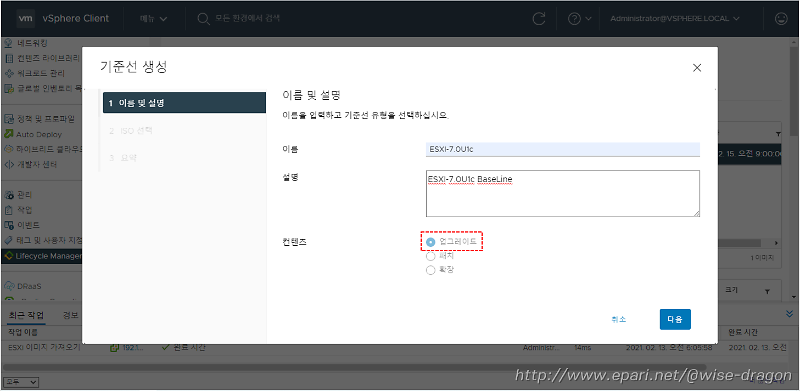Click the 크기 column header
Viewport: 800px width, 391px height.
(731, 290)
